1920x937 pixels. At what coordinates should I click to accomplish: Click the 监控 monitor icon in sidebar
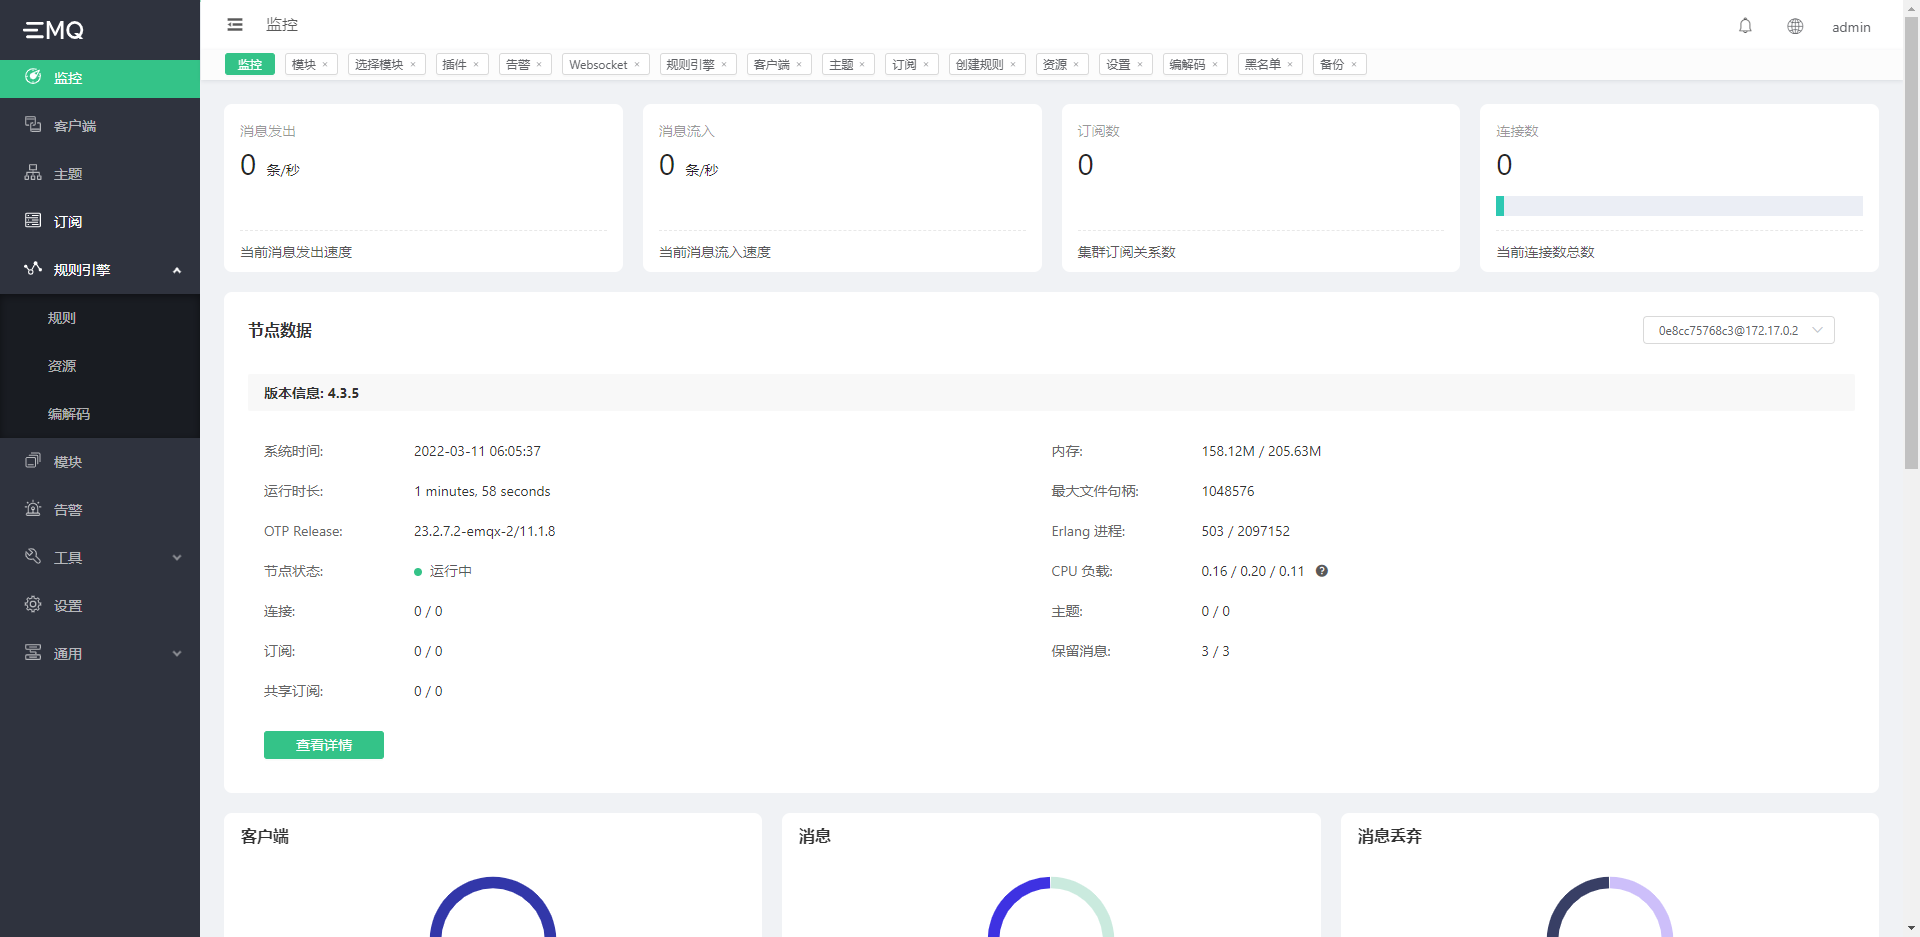33,77
